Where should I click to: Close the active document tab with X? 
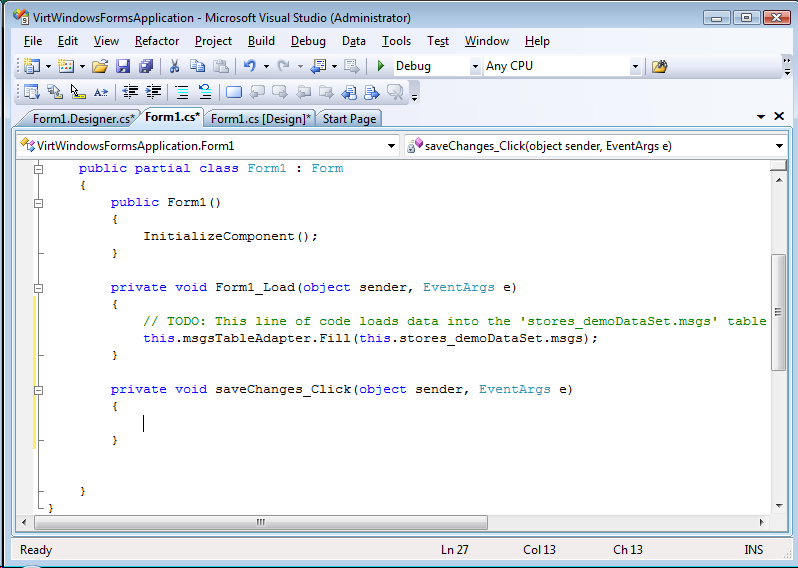tap(777, 117)
